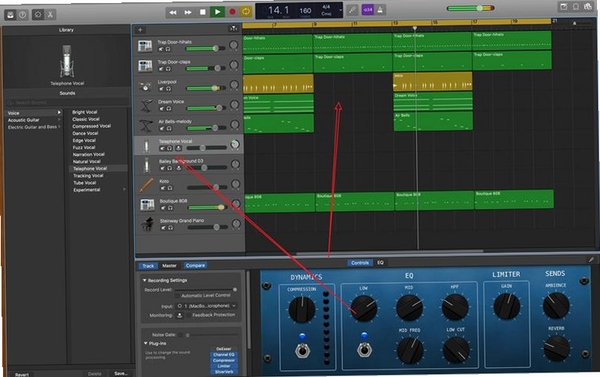Click the Catch Playhead button above tracks

point(233,29)
